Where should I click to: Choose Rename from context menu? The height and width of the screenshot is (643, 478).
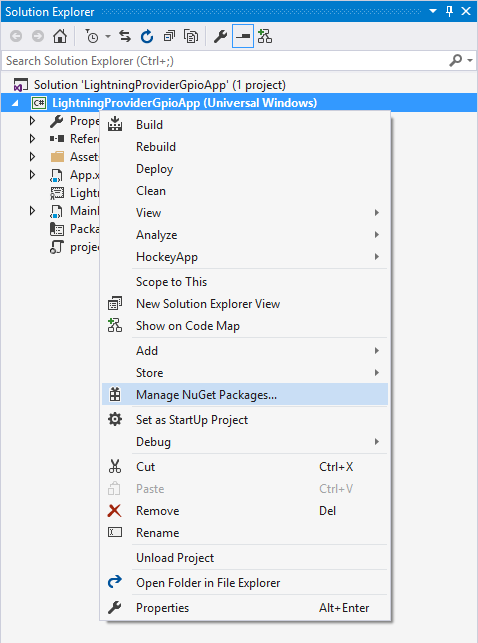point(245,533)
